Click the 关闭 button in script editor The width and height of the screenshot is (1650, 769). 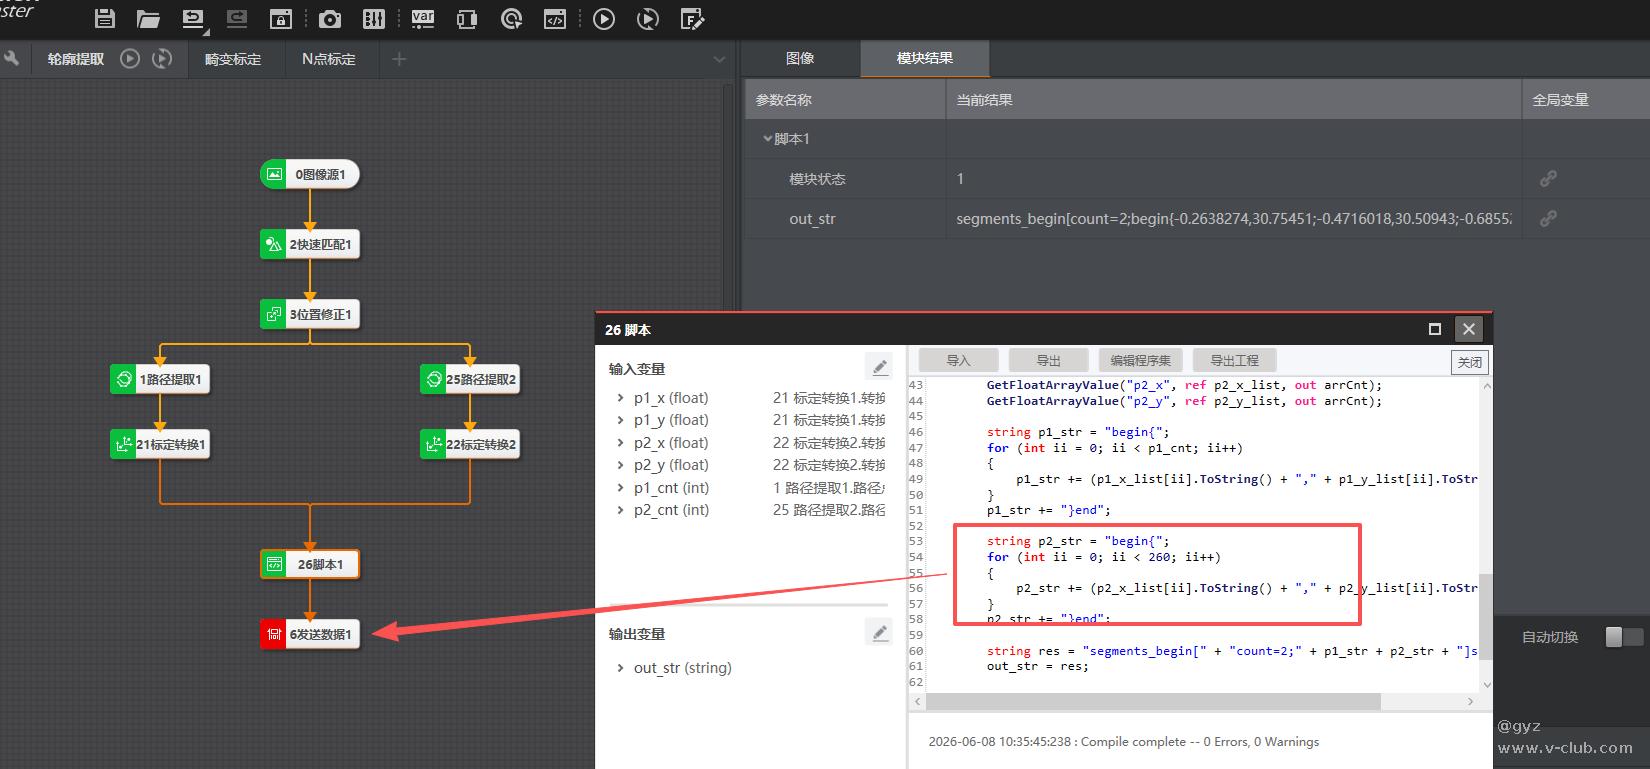point(1469,362)
